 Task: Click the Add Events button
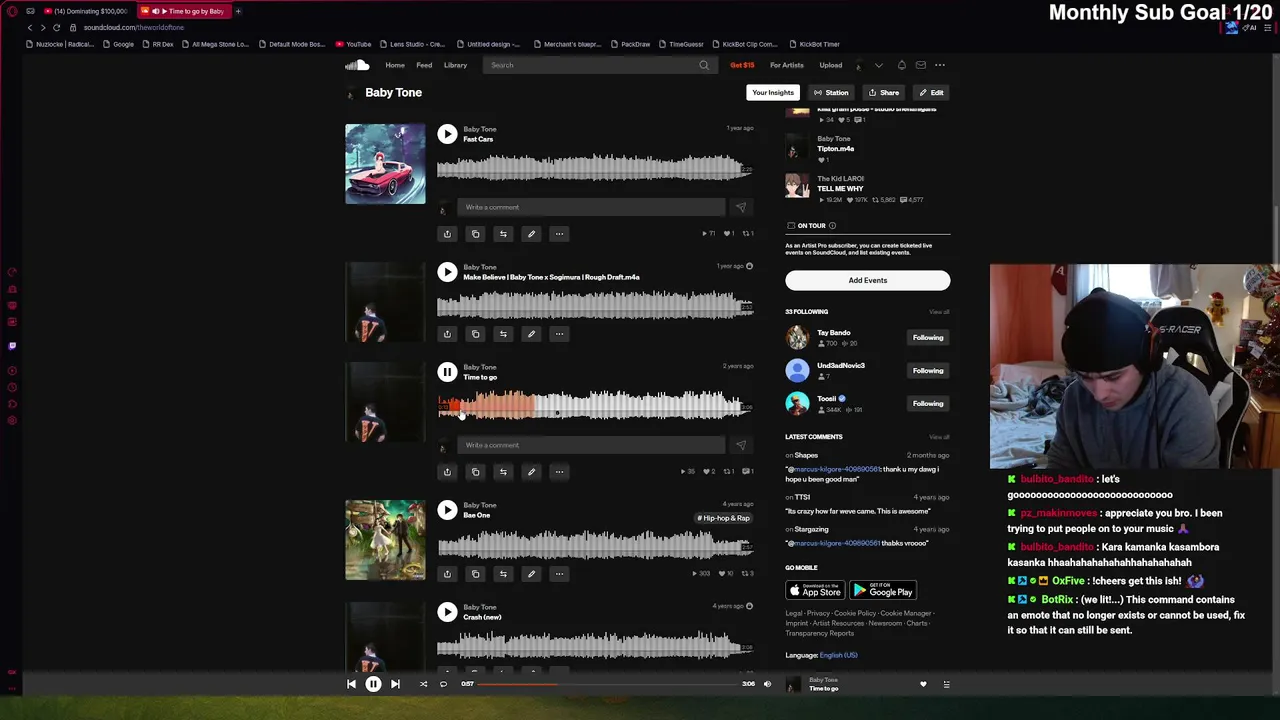click(x=867, y=280)
